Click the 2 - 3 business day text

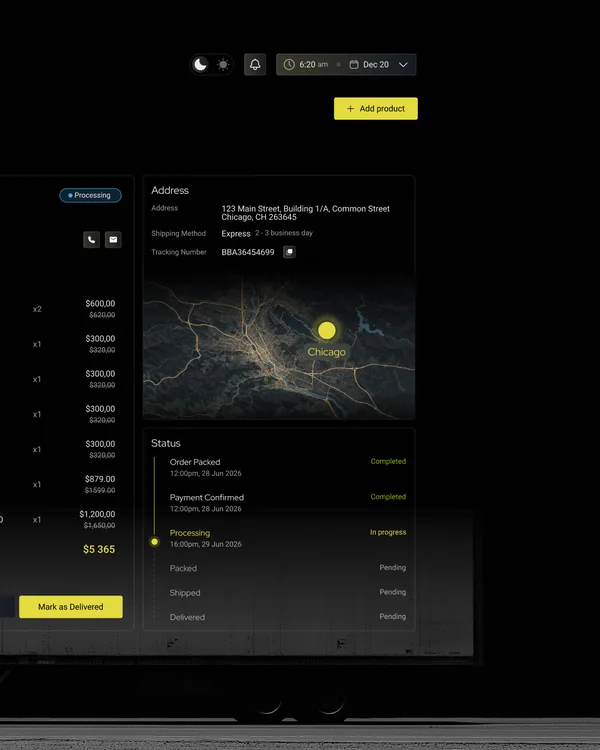click(284, 233)
